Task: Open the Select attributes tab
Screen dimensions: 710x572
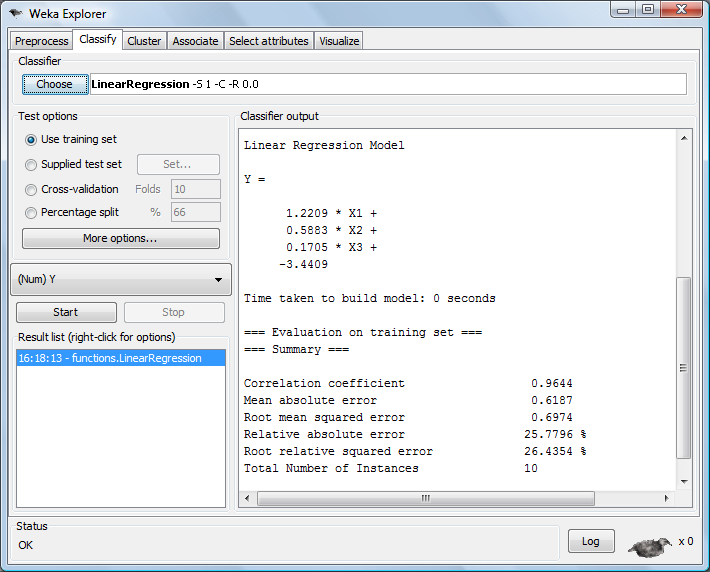Action: tap(269, 41)
